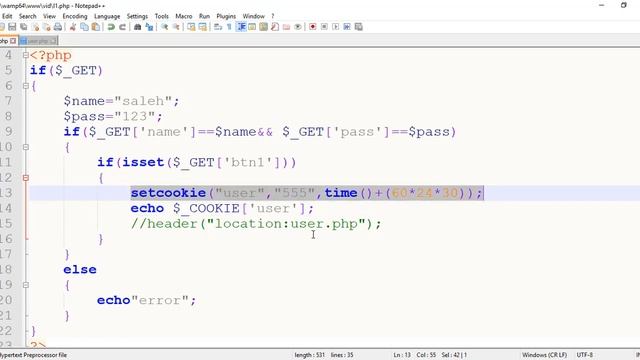Toggle synchronized horizontal scrolling
The height and width of the screenshot is (360, 640).
202,27
